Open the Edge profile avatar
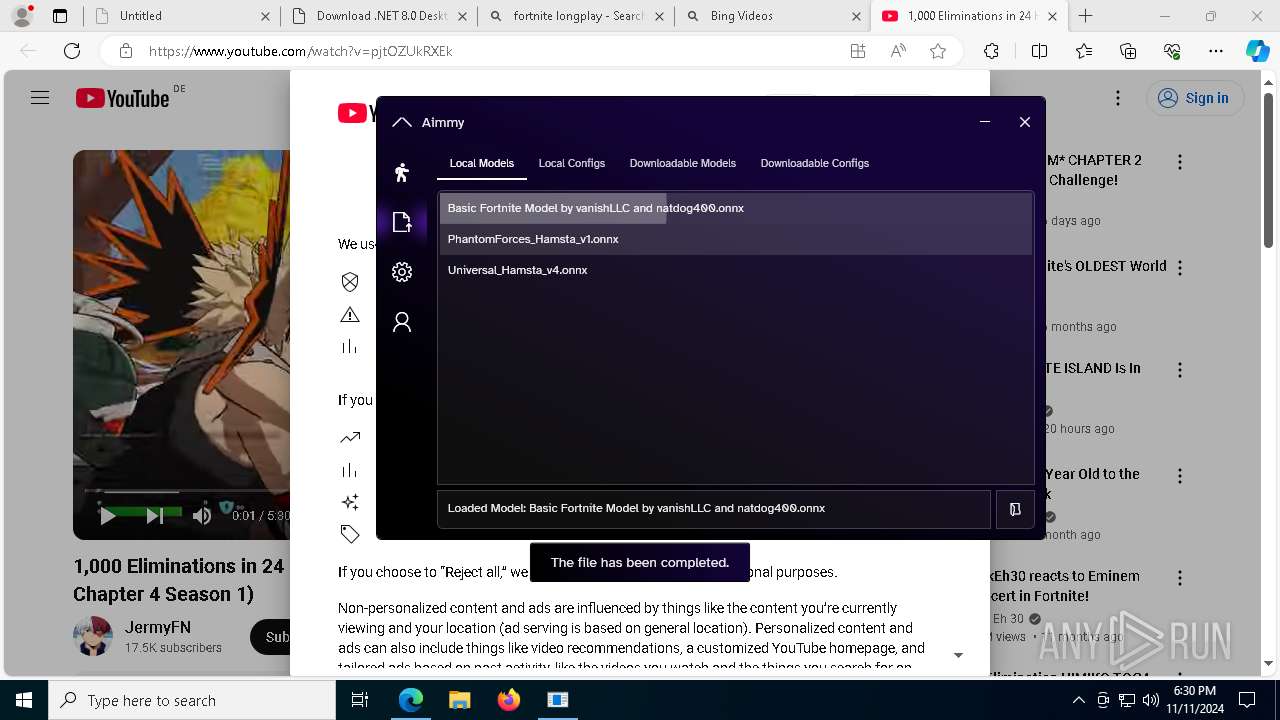 (22, 16)
